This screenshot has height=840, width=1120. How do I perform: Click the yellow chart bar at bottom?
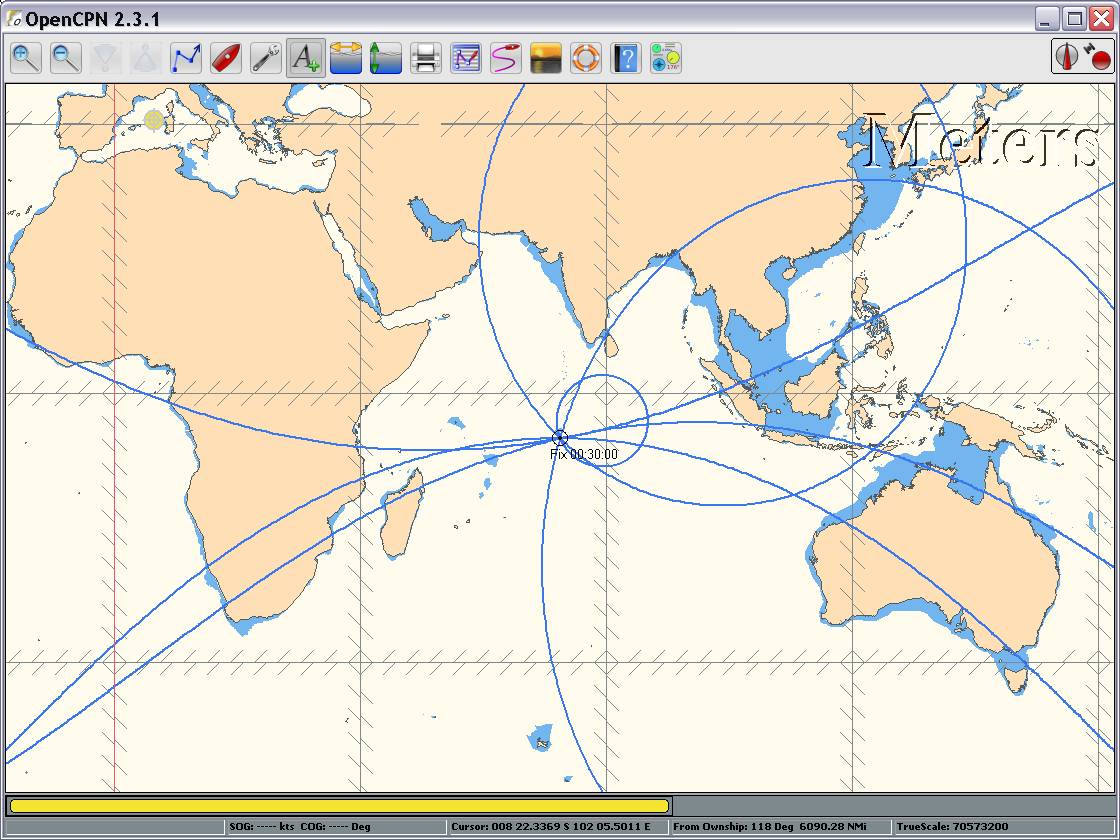pos(339,806)
